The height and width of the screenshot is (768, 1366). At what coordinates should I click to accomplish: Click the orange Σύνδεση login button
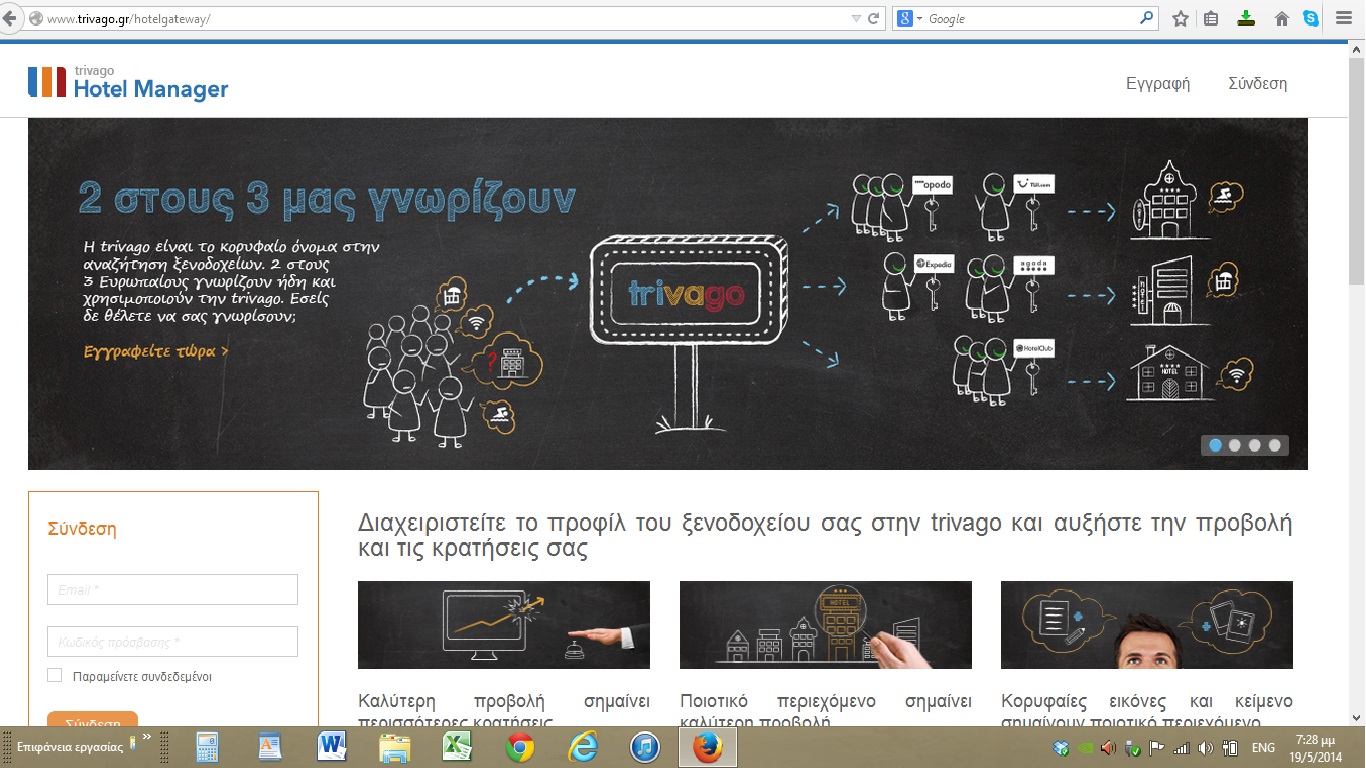92,720
